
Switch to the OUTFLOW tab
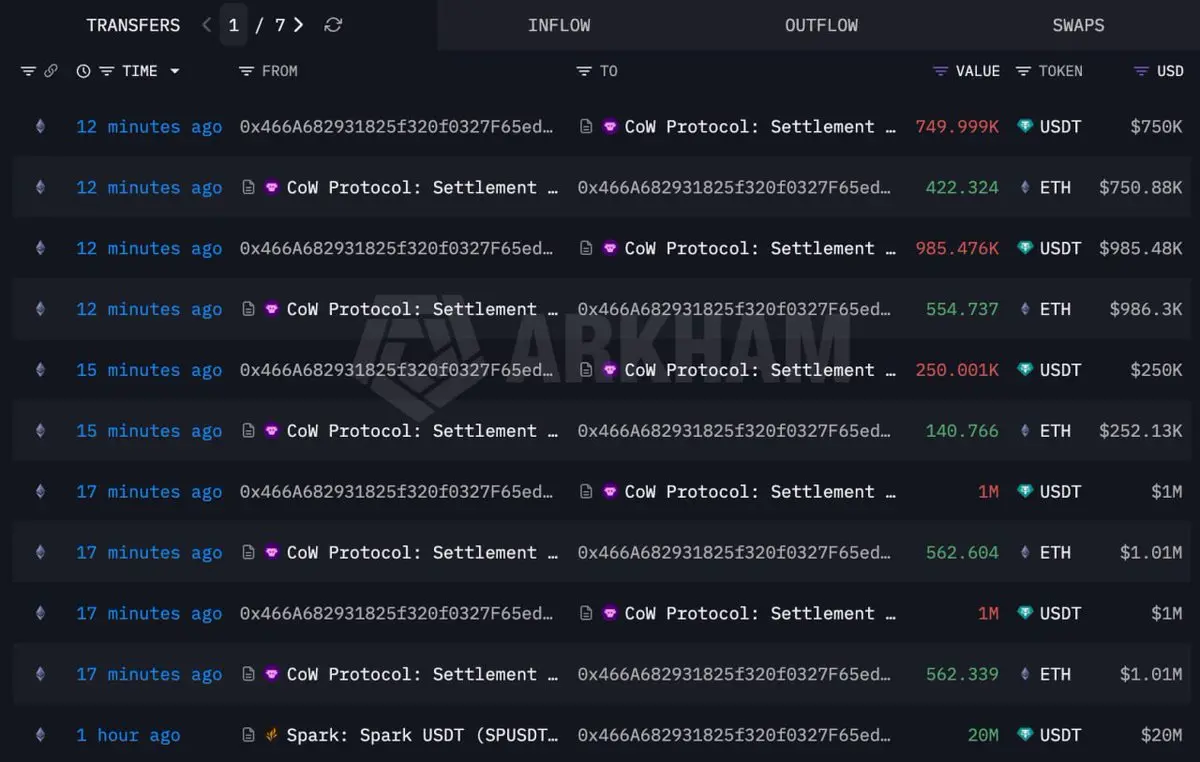821,25
